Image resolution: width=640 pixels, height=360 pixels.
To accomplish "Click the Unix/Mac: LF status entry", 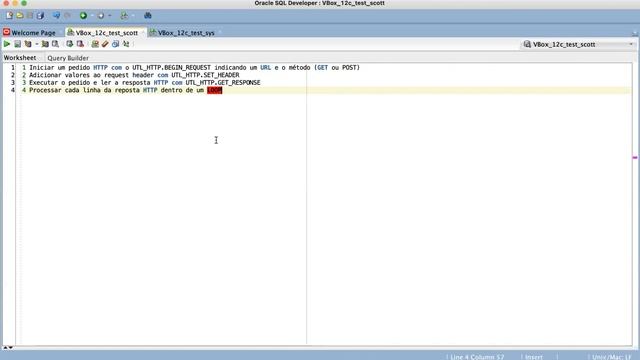I will pyautogui.click(x=611, y=357).
